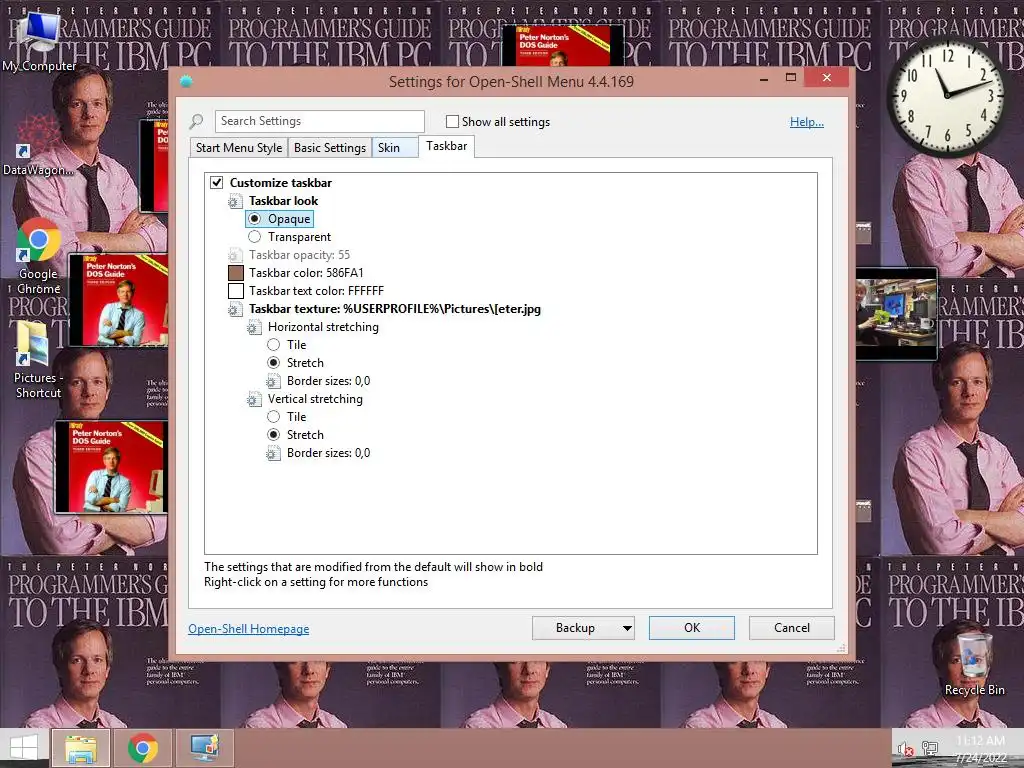1024x768 pixels.
Task: Enable the Show all settings checkbox
Action: 452,121
